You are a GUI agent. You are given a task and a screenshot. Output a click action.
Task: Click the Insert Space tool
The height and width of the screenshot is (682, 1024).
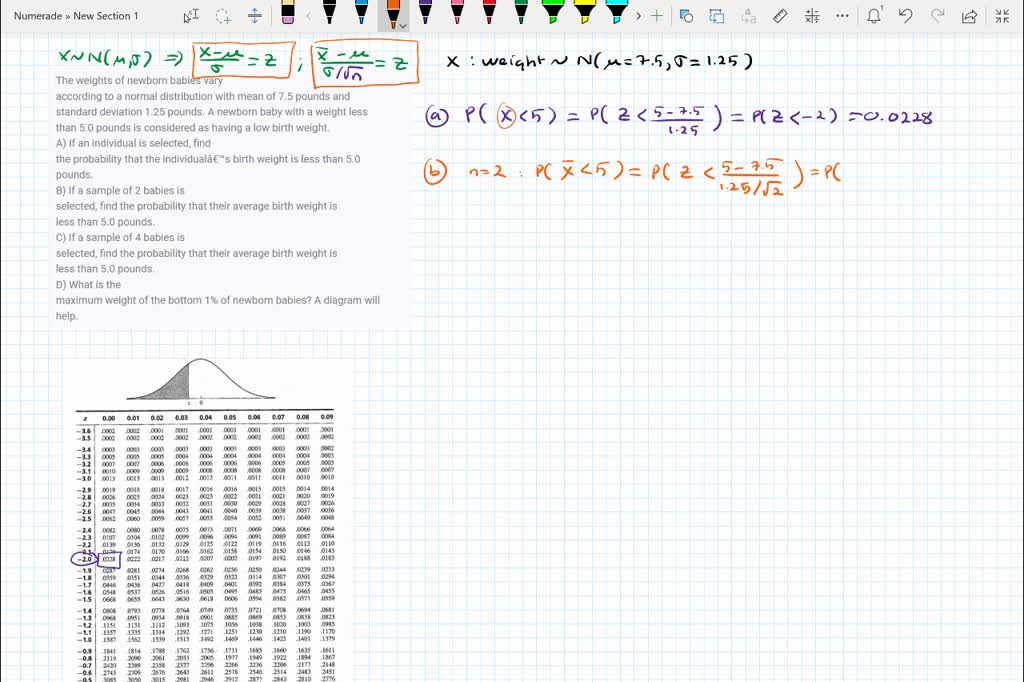point(255,15)
